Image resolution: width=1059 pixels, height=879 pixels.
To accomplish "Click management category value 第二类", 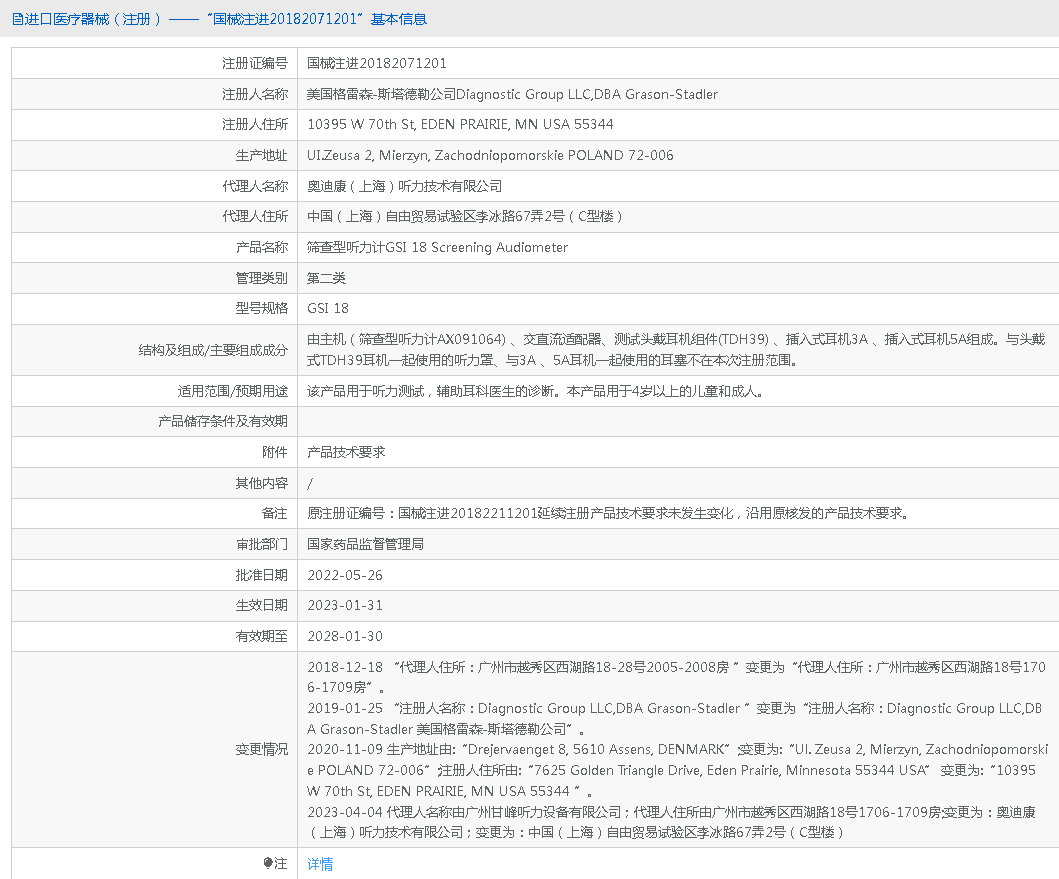I will tap(326, 278).
